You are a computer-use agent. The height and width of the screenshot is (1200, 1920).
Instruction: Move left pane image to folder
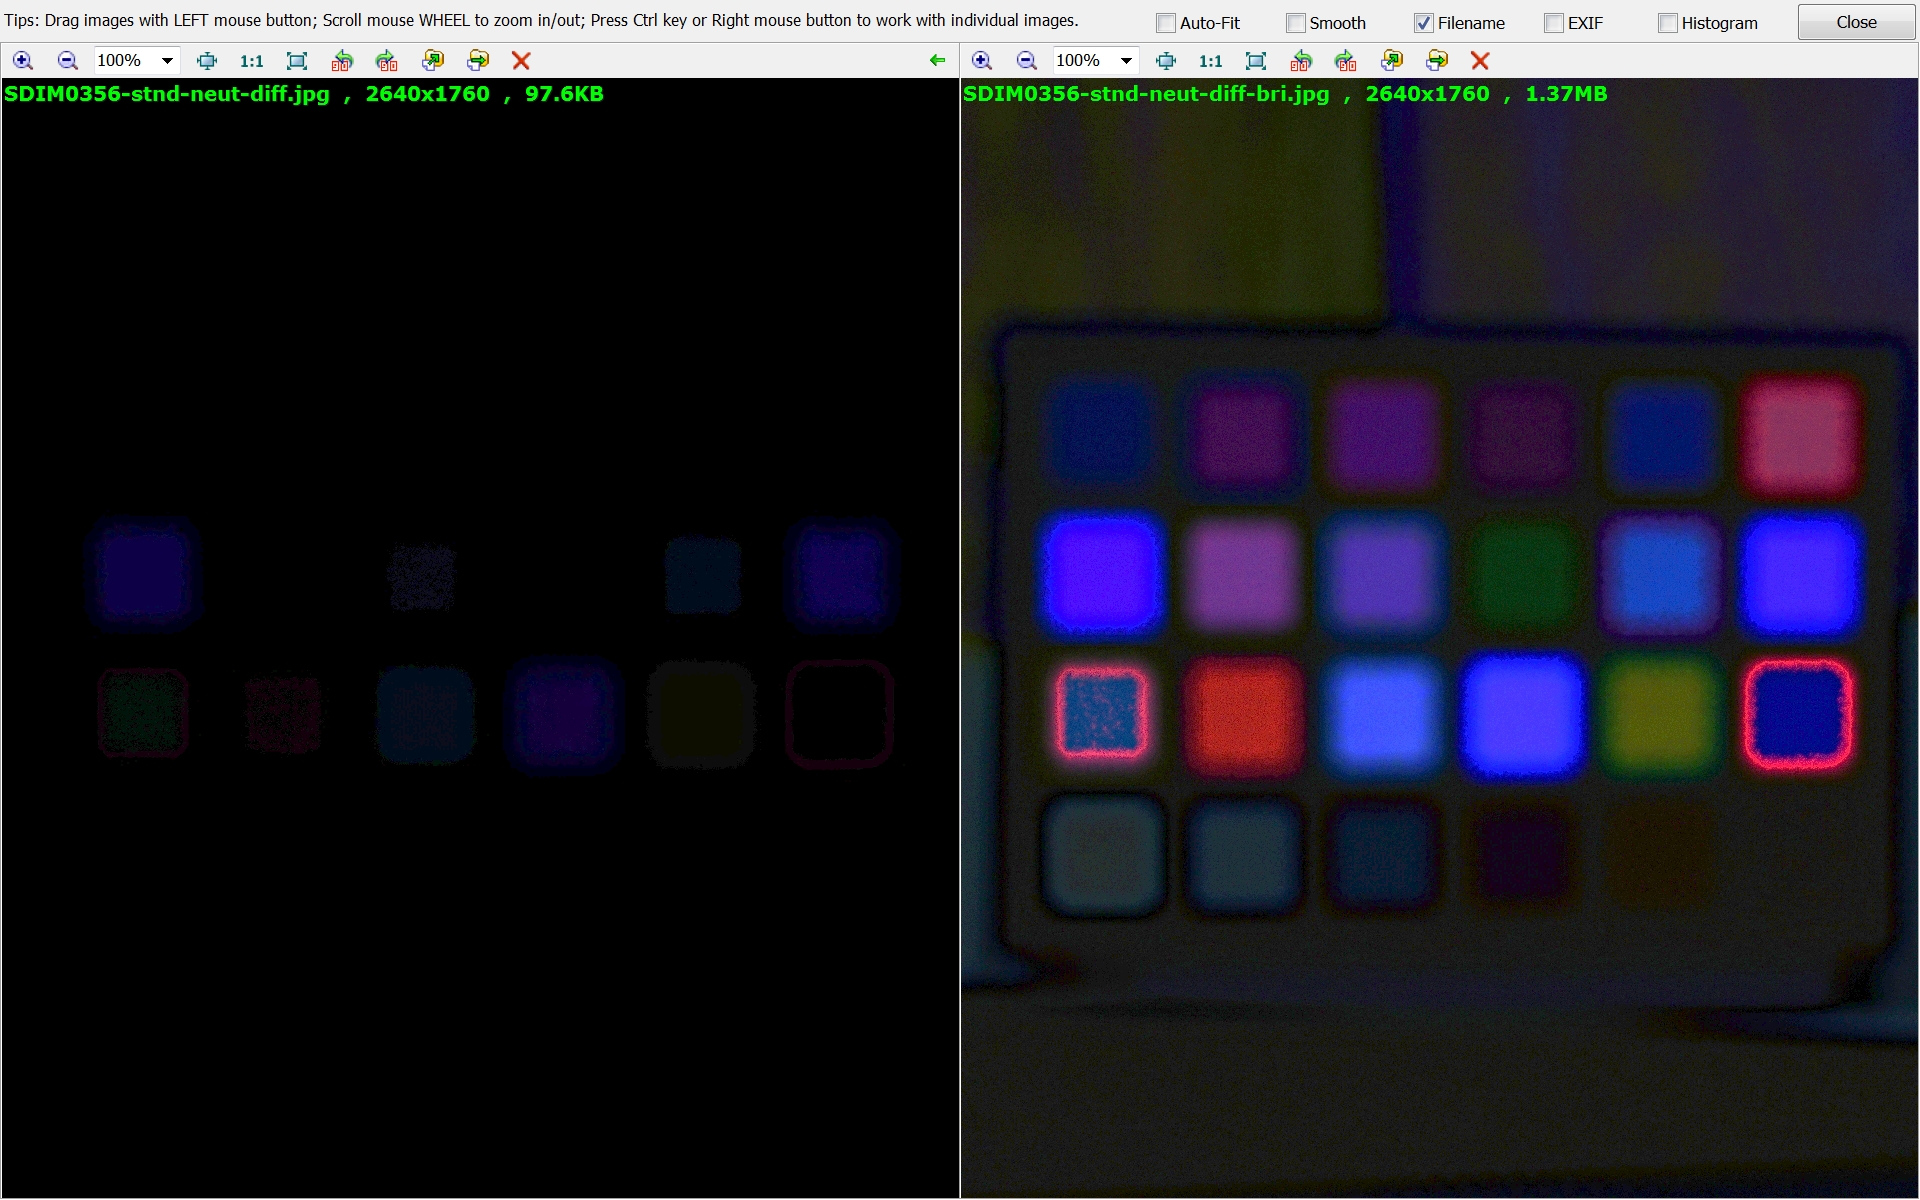(x=478, y=61)
